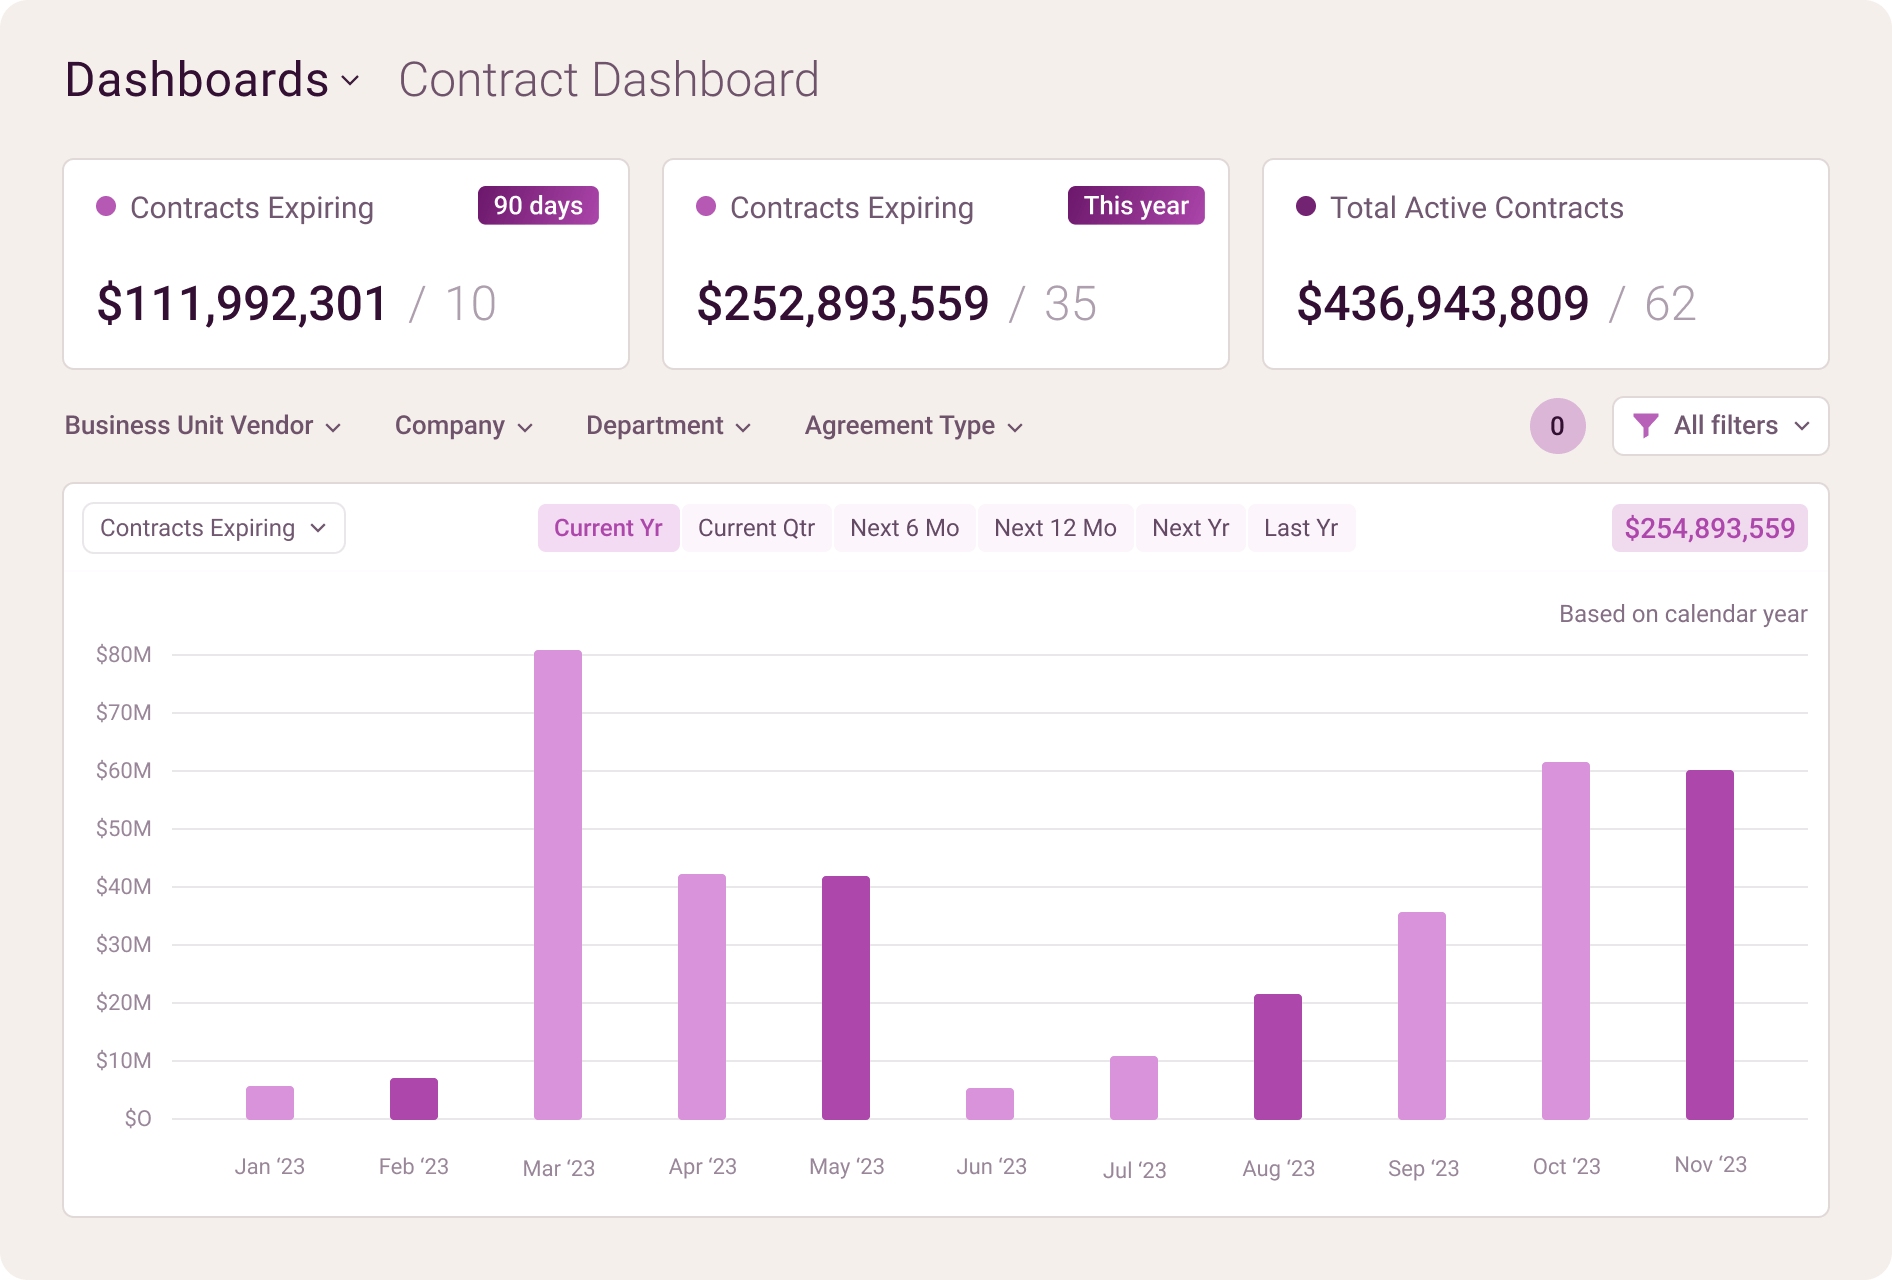
Task: Click the Feb '23 bar
Action: pos(414,1099)
